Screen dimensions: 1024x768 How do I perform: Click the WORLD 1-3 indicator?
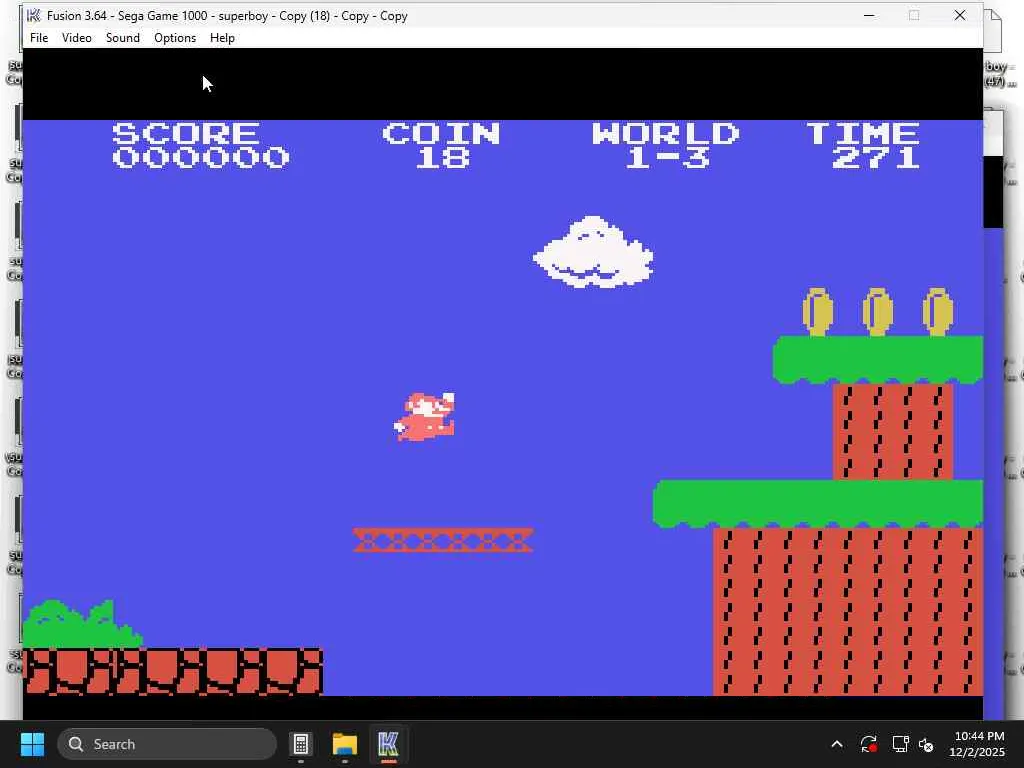click(665, 145)
